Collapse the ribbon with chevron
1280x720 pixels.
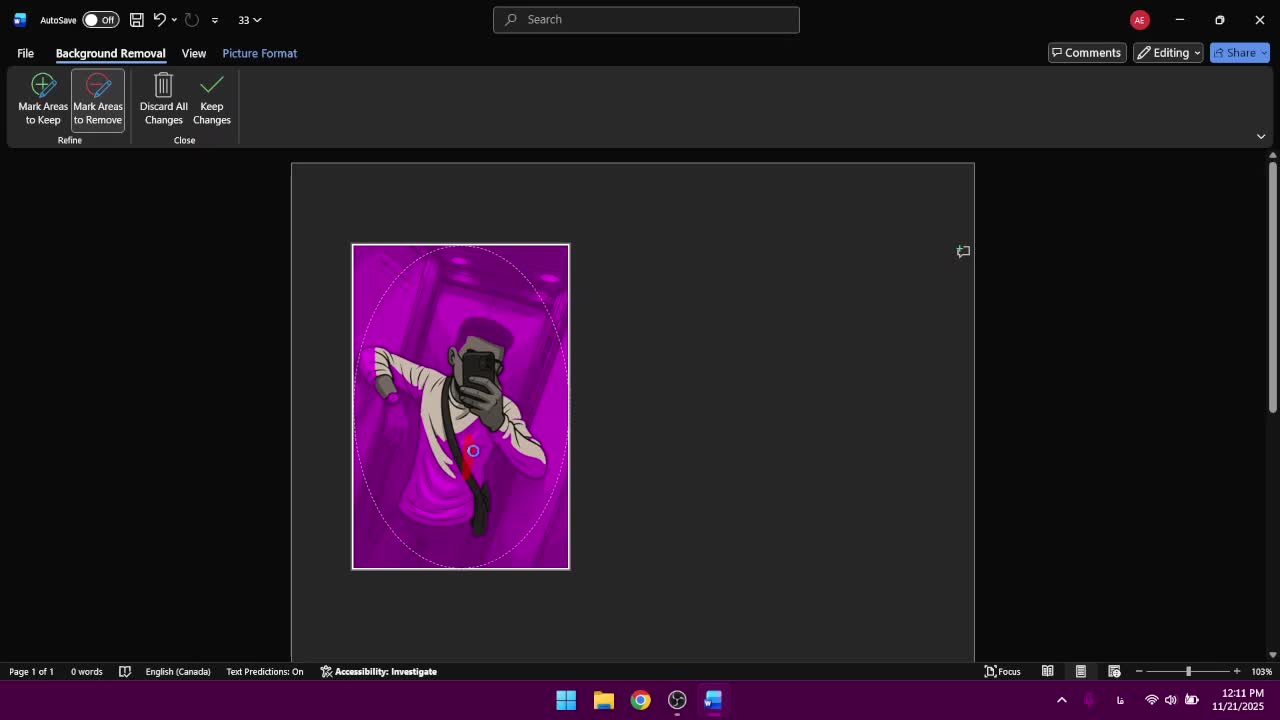1261,136
